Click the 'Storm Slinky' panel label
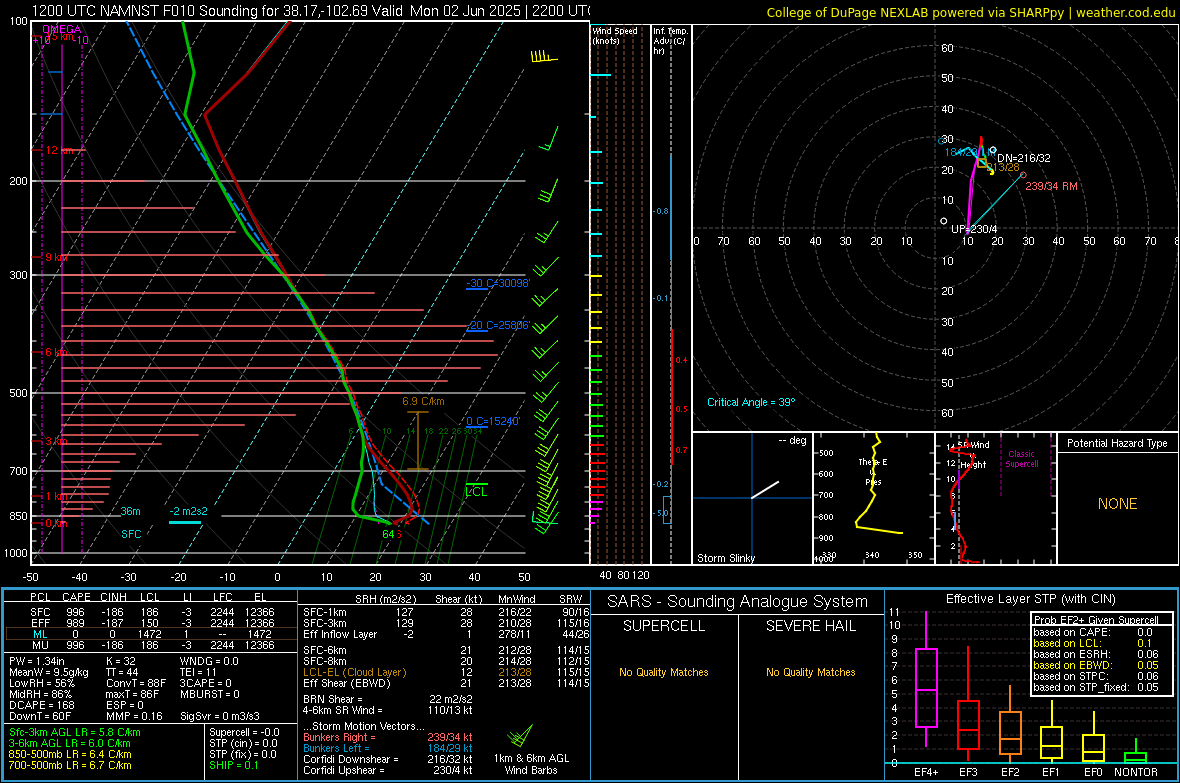This screenshot has width=1180, height=783. click(725, 558)
